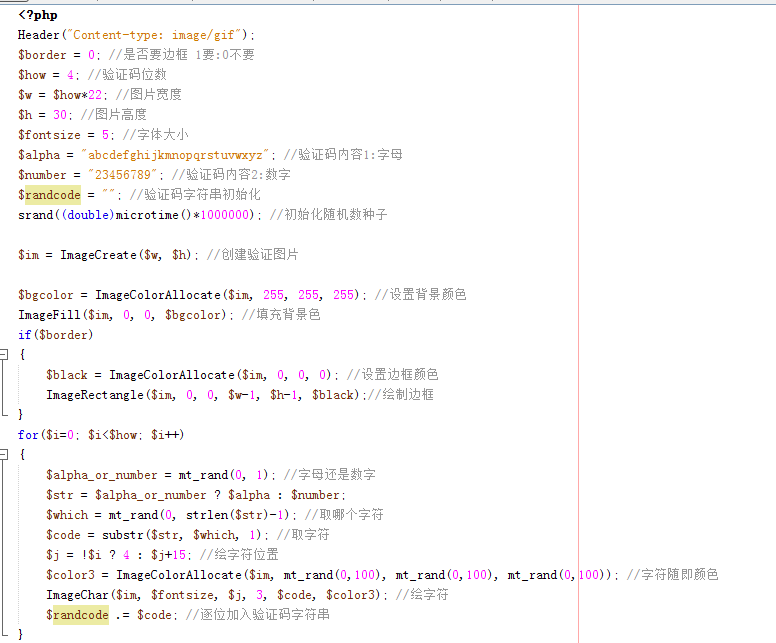
Task: Click the $w = $how*22 line
Action: 100,95
